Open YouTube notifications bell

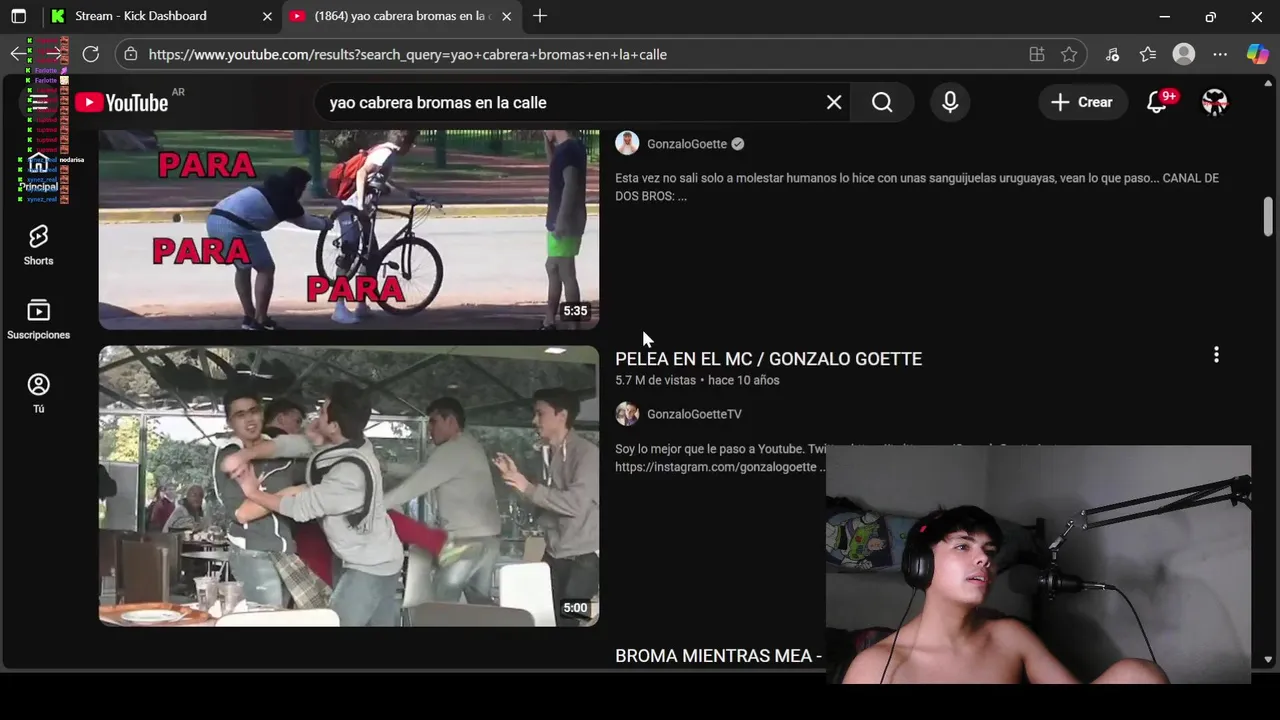tap(1158, 101)
